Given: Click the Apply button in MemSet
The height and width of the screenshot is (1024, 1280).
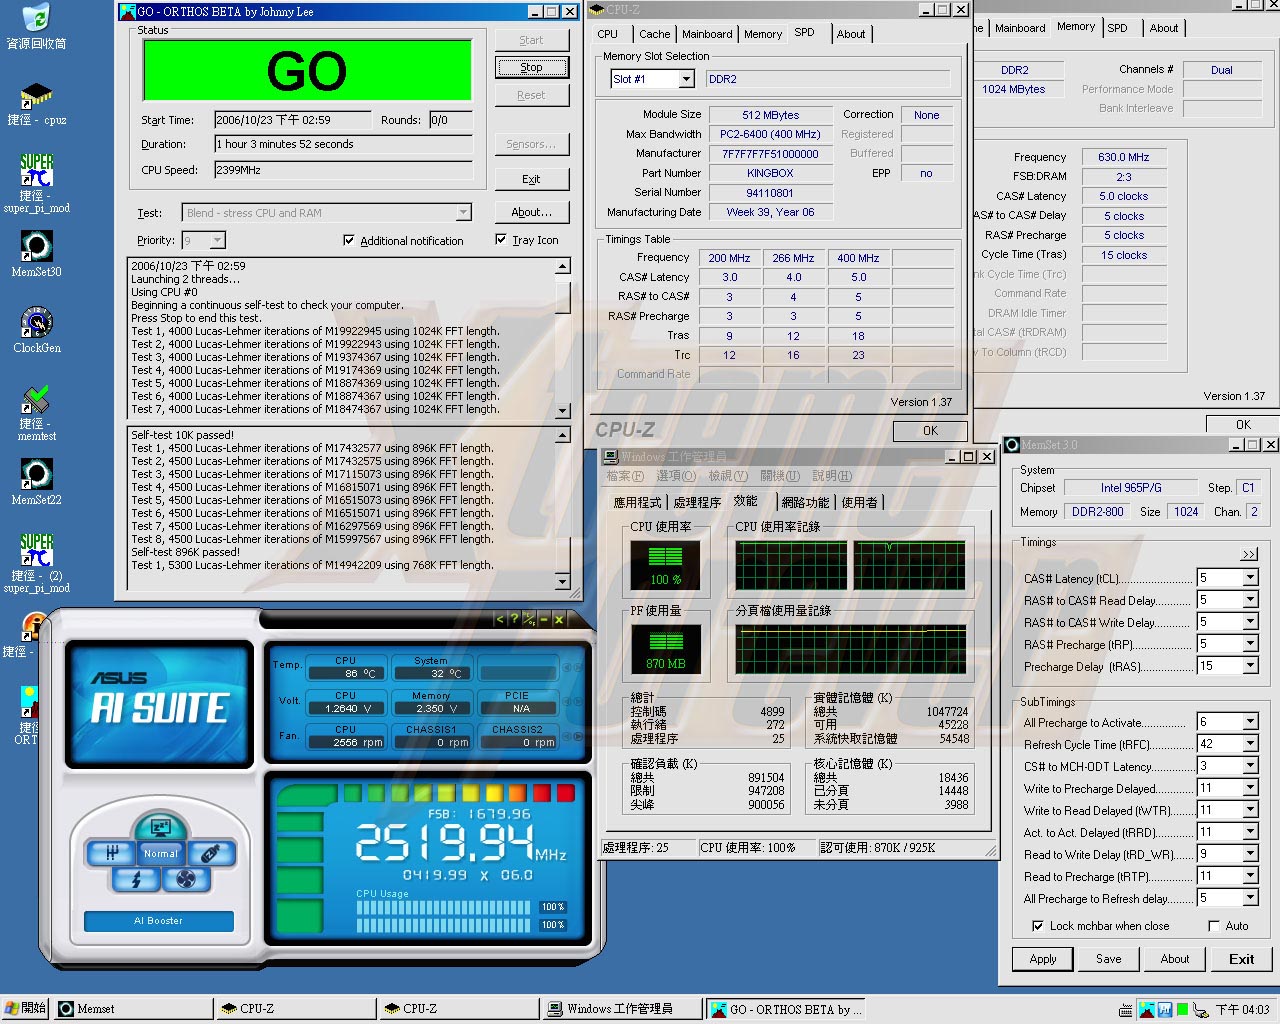Looking at the screenshot, I should pos(1043,959).
